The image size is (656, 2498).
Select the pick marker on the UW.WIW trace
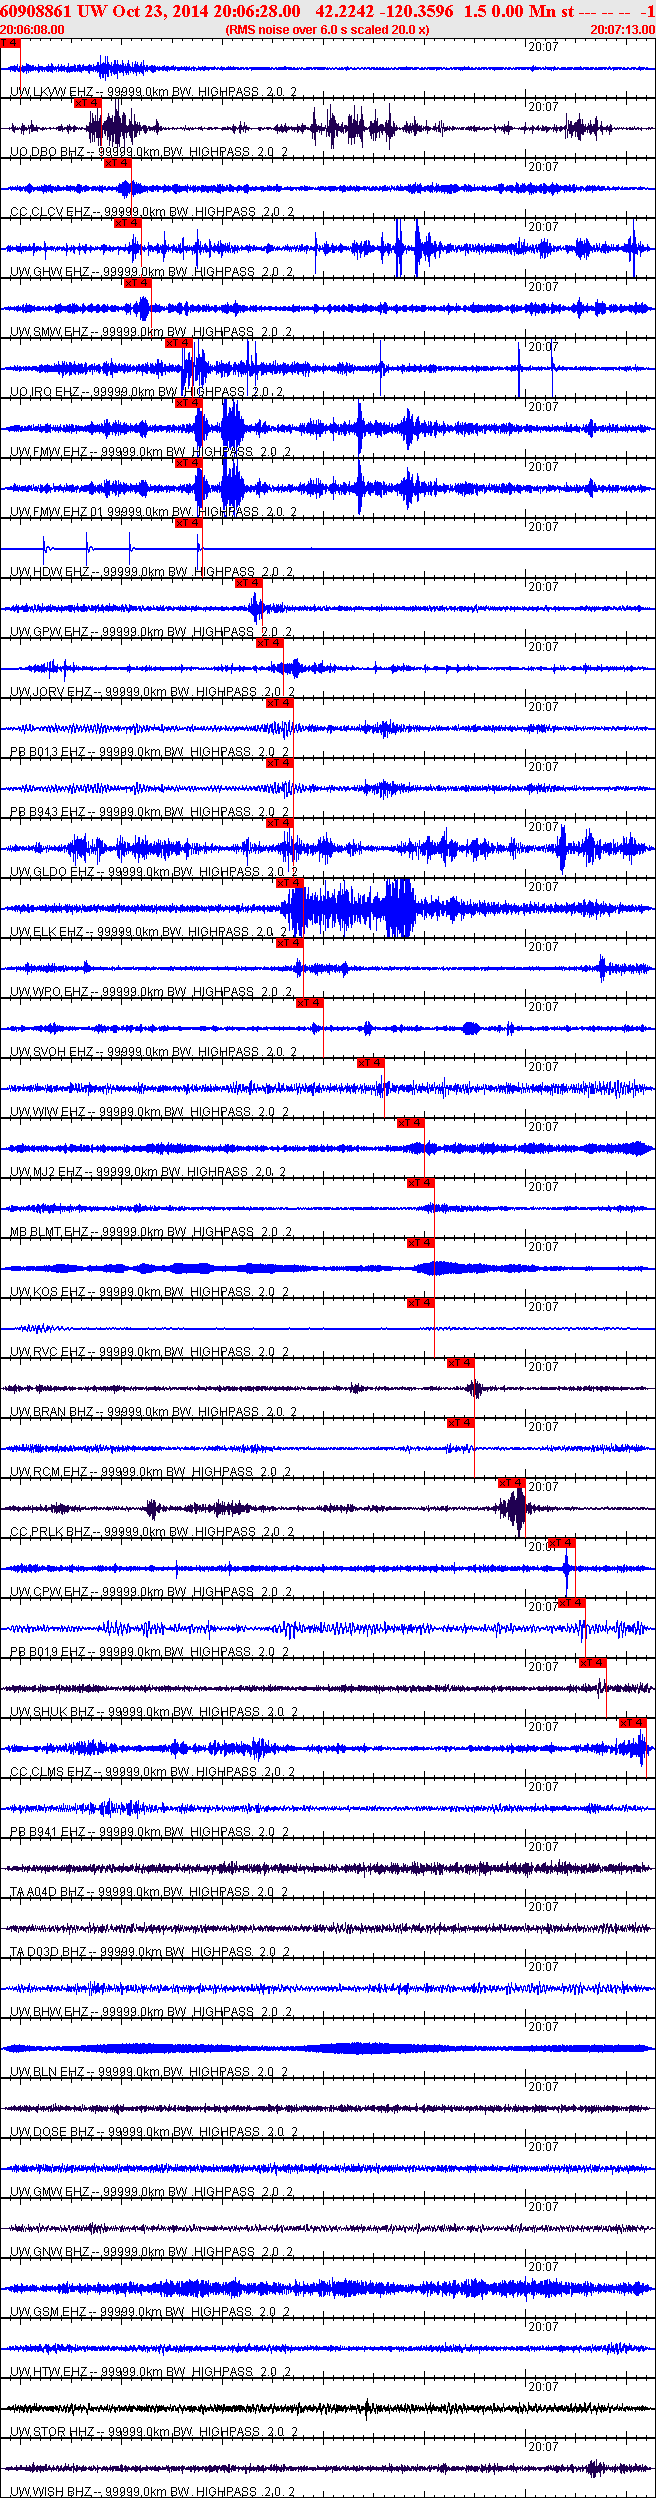[x=371, y=1063]
